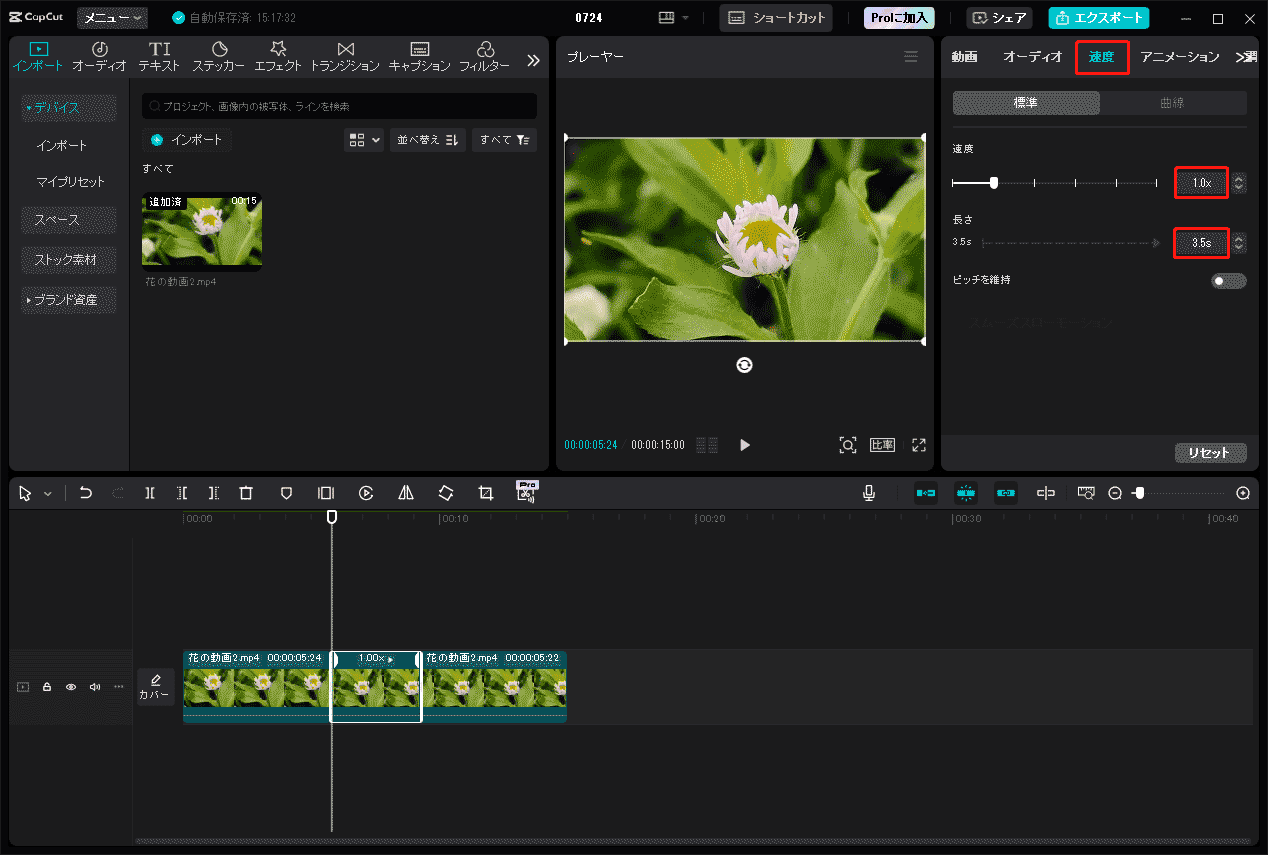Click the ショートカット button
Viewport: 1268px width, 855px height.
pyautogui.click(x=776, y=18)
